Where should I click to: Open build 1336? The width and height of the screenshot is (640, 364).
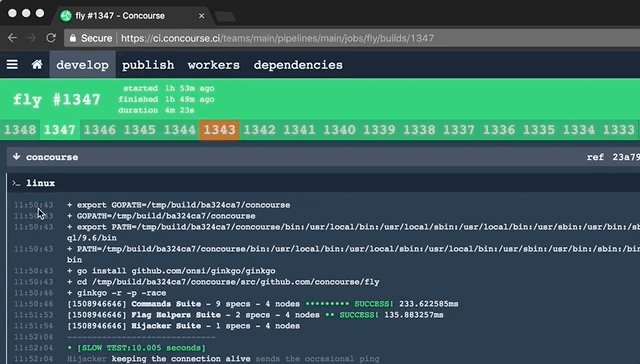tap(499, 130)
